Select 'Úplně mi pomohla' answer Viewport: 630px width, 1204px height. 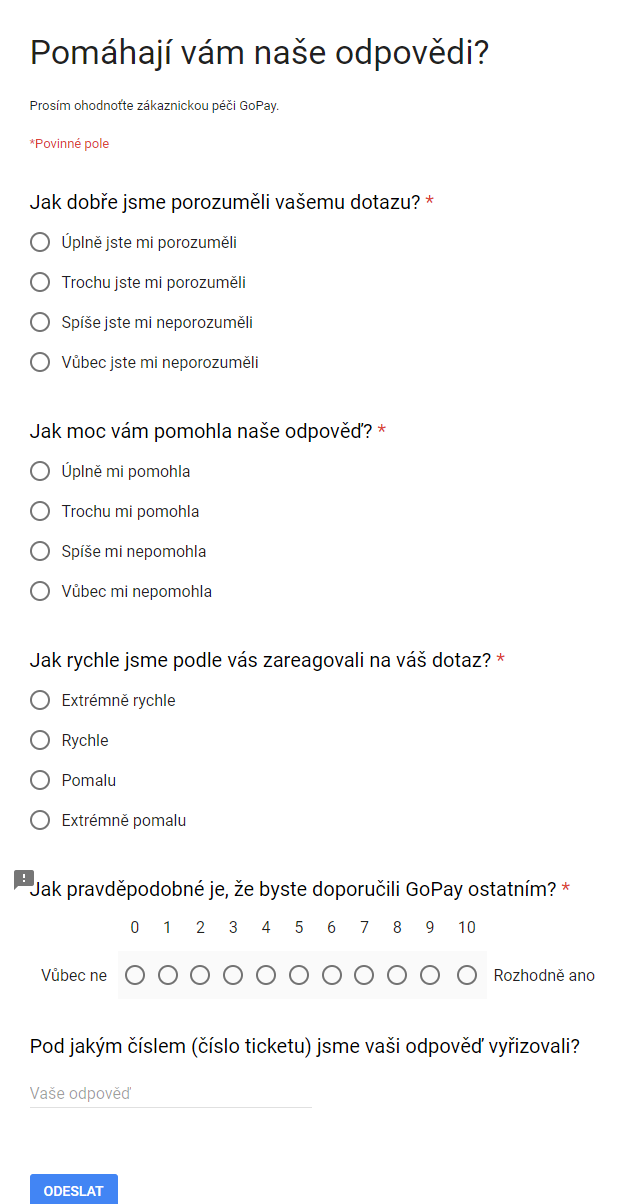click(x=40, y=471)
